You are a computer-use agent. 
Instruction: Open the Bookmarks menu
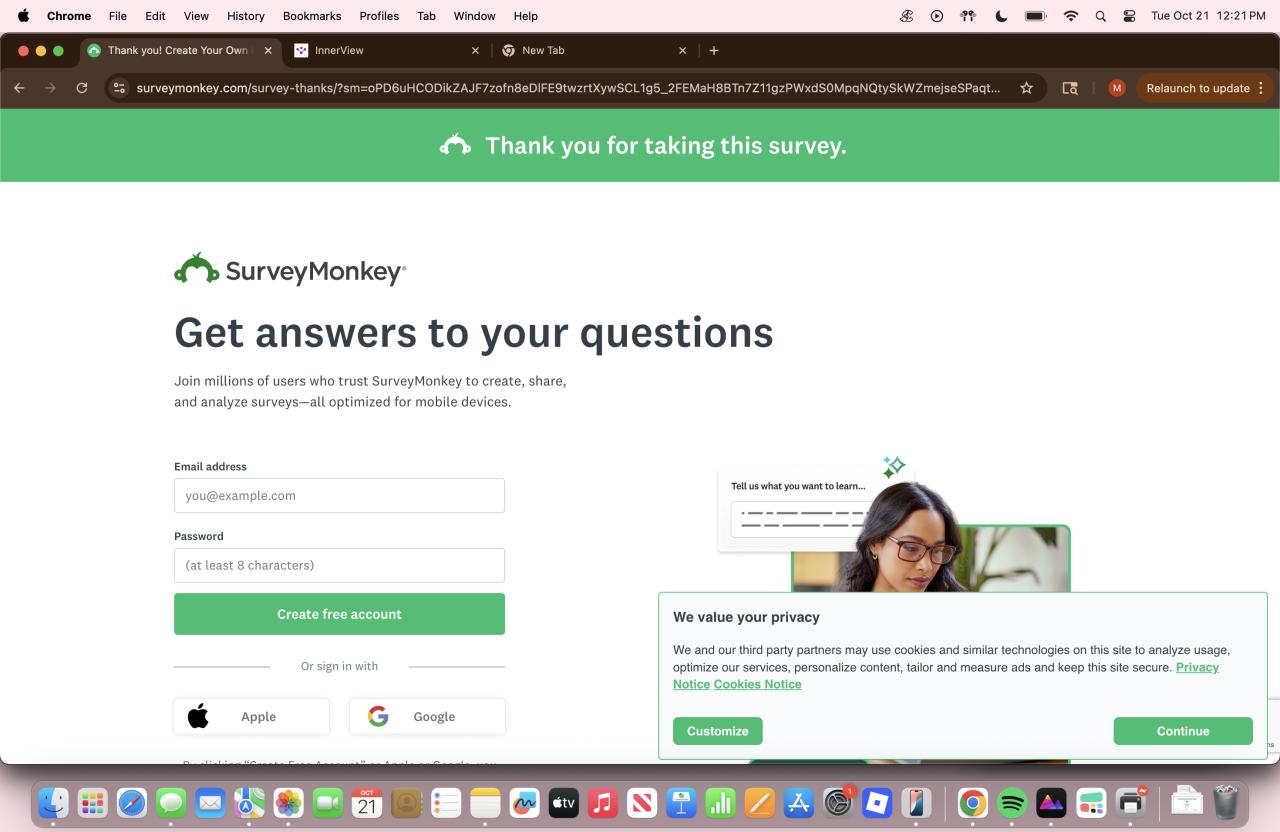tap(312, 16)
